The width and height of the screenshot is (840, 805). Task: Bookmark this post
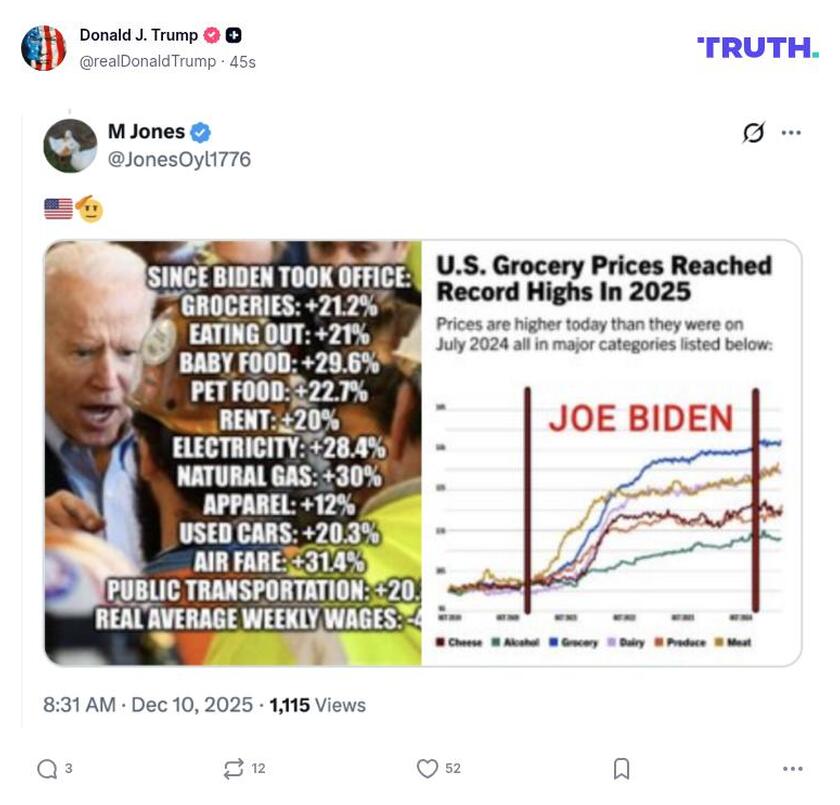621,768
